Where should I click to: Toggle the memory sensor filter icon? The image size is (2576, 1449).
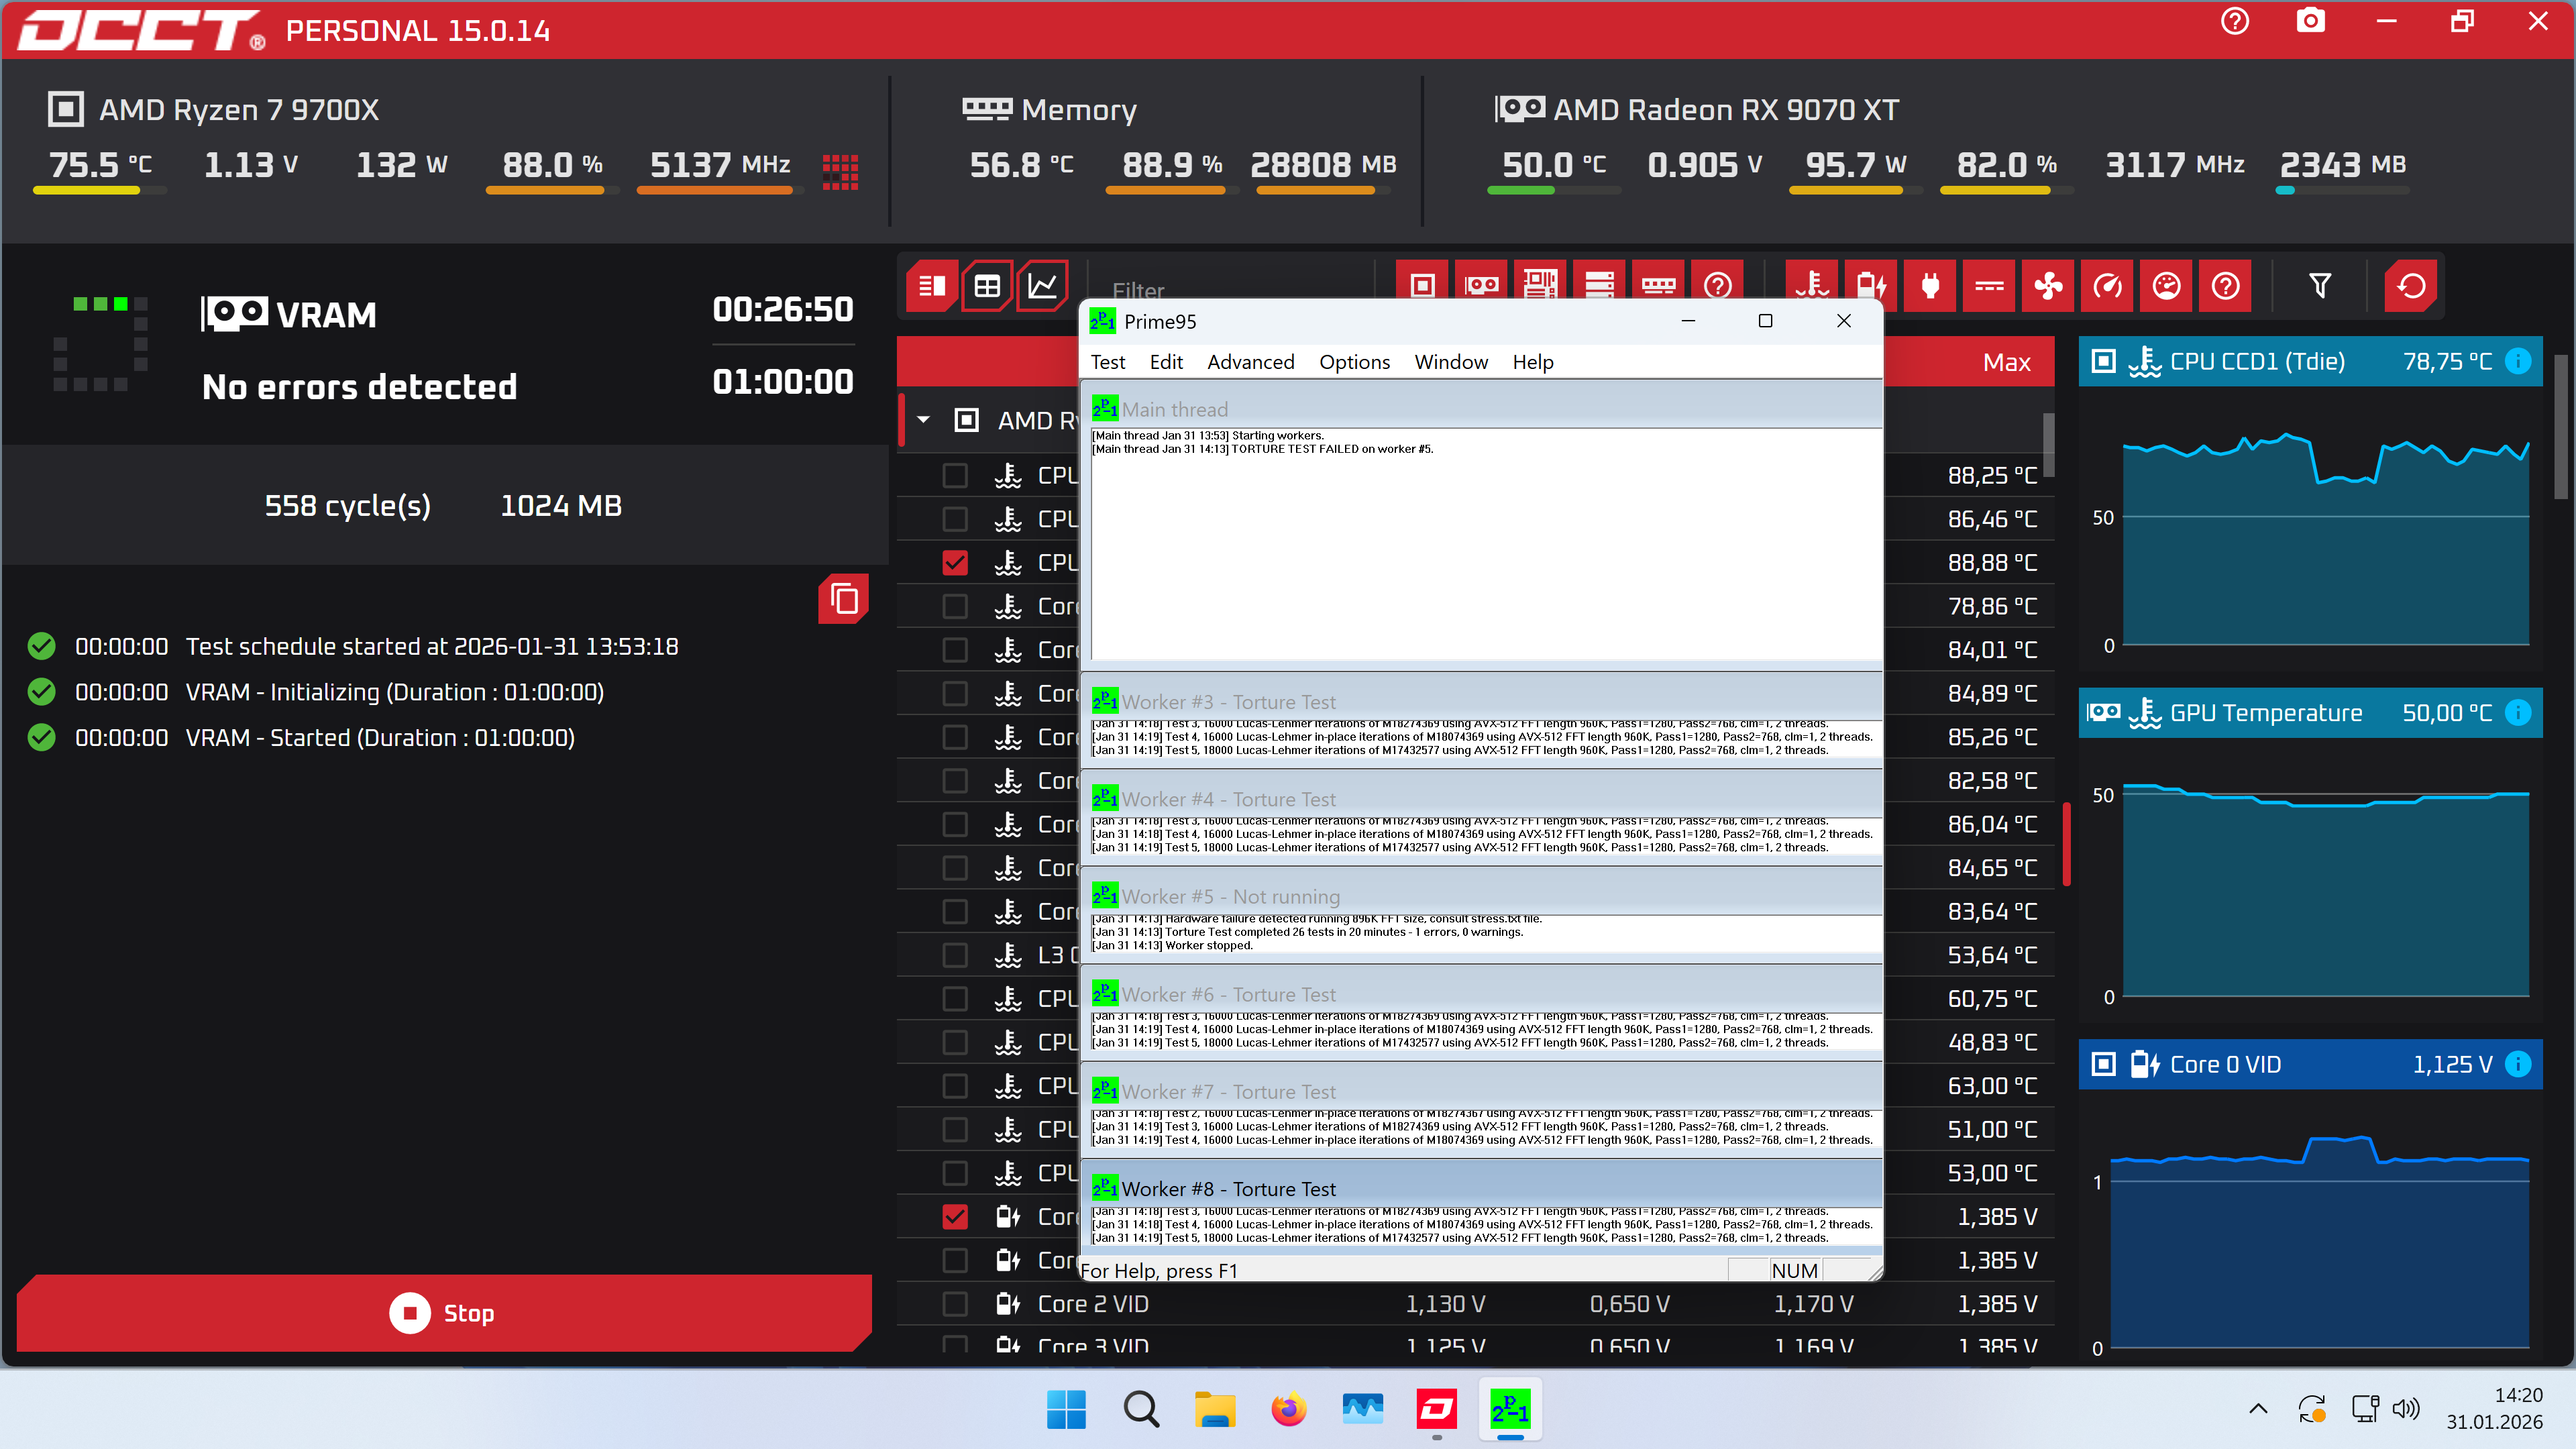(1658, 286)
